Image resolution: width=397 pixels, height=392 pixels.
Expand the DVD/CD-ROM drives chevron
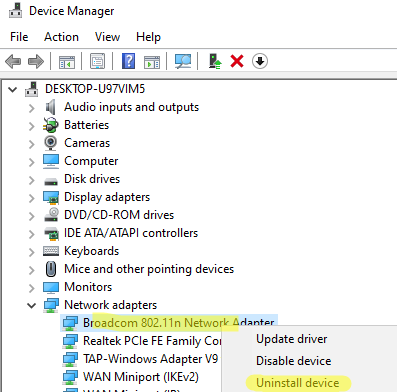[32, 216]
